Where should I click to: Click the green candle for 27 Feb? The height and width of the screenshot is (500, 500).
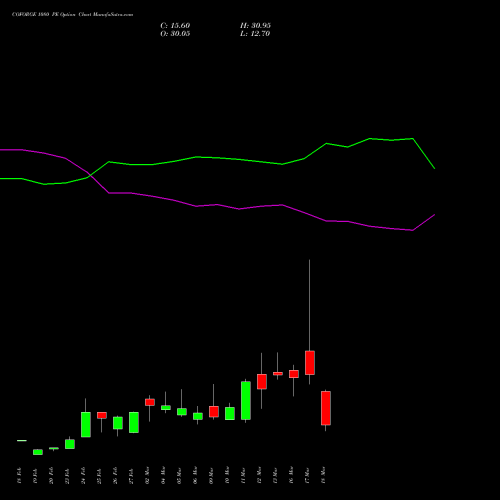coord(134,422)
